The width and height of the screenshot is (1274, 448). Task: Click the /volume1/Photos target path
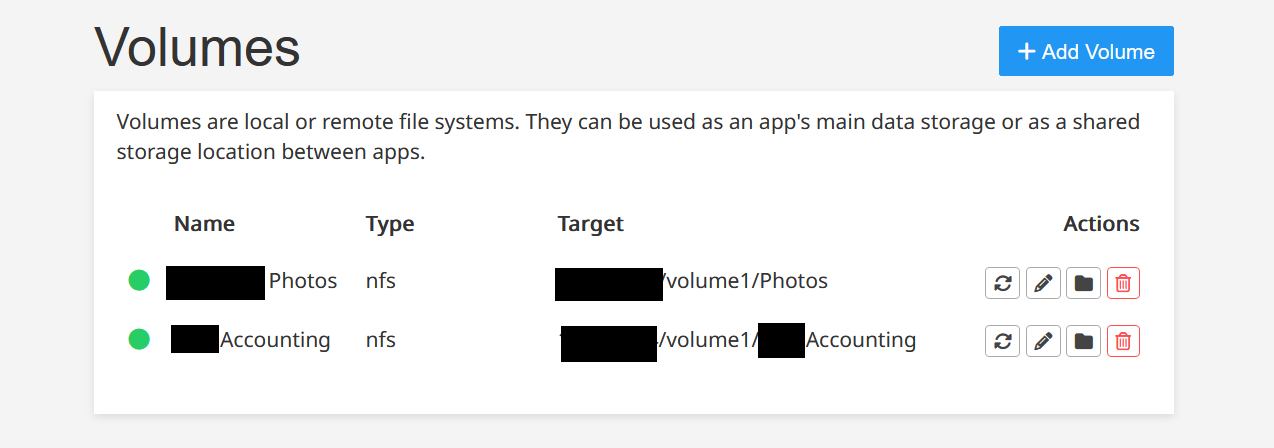(x=746, y=281)
